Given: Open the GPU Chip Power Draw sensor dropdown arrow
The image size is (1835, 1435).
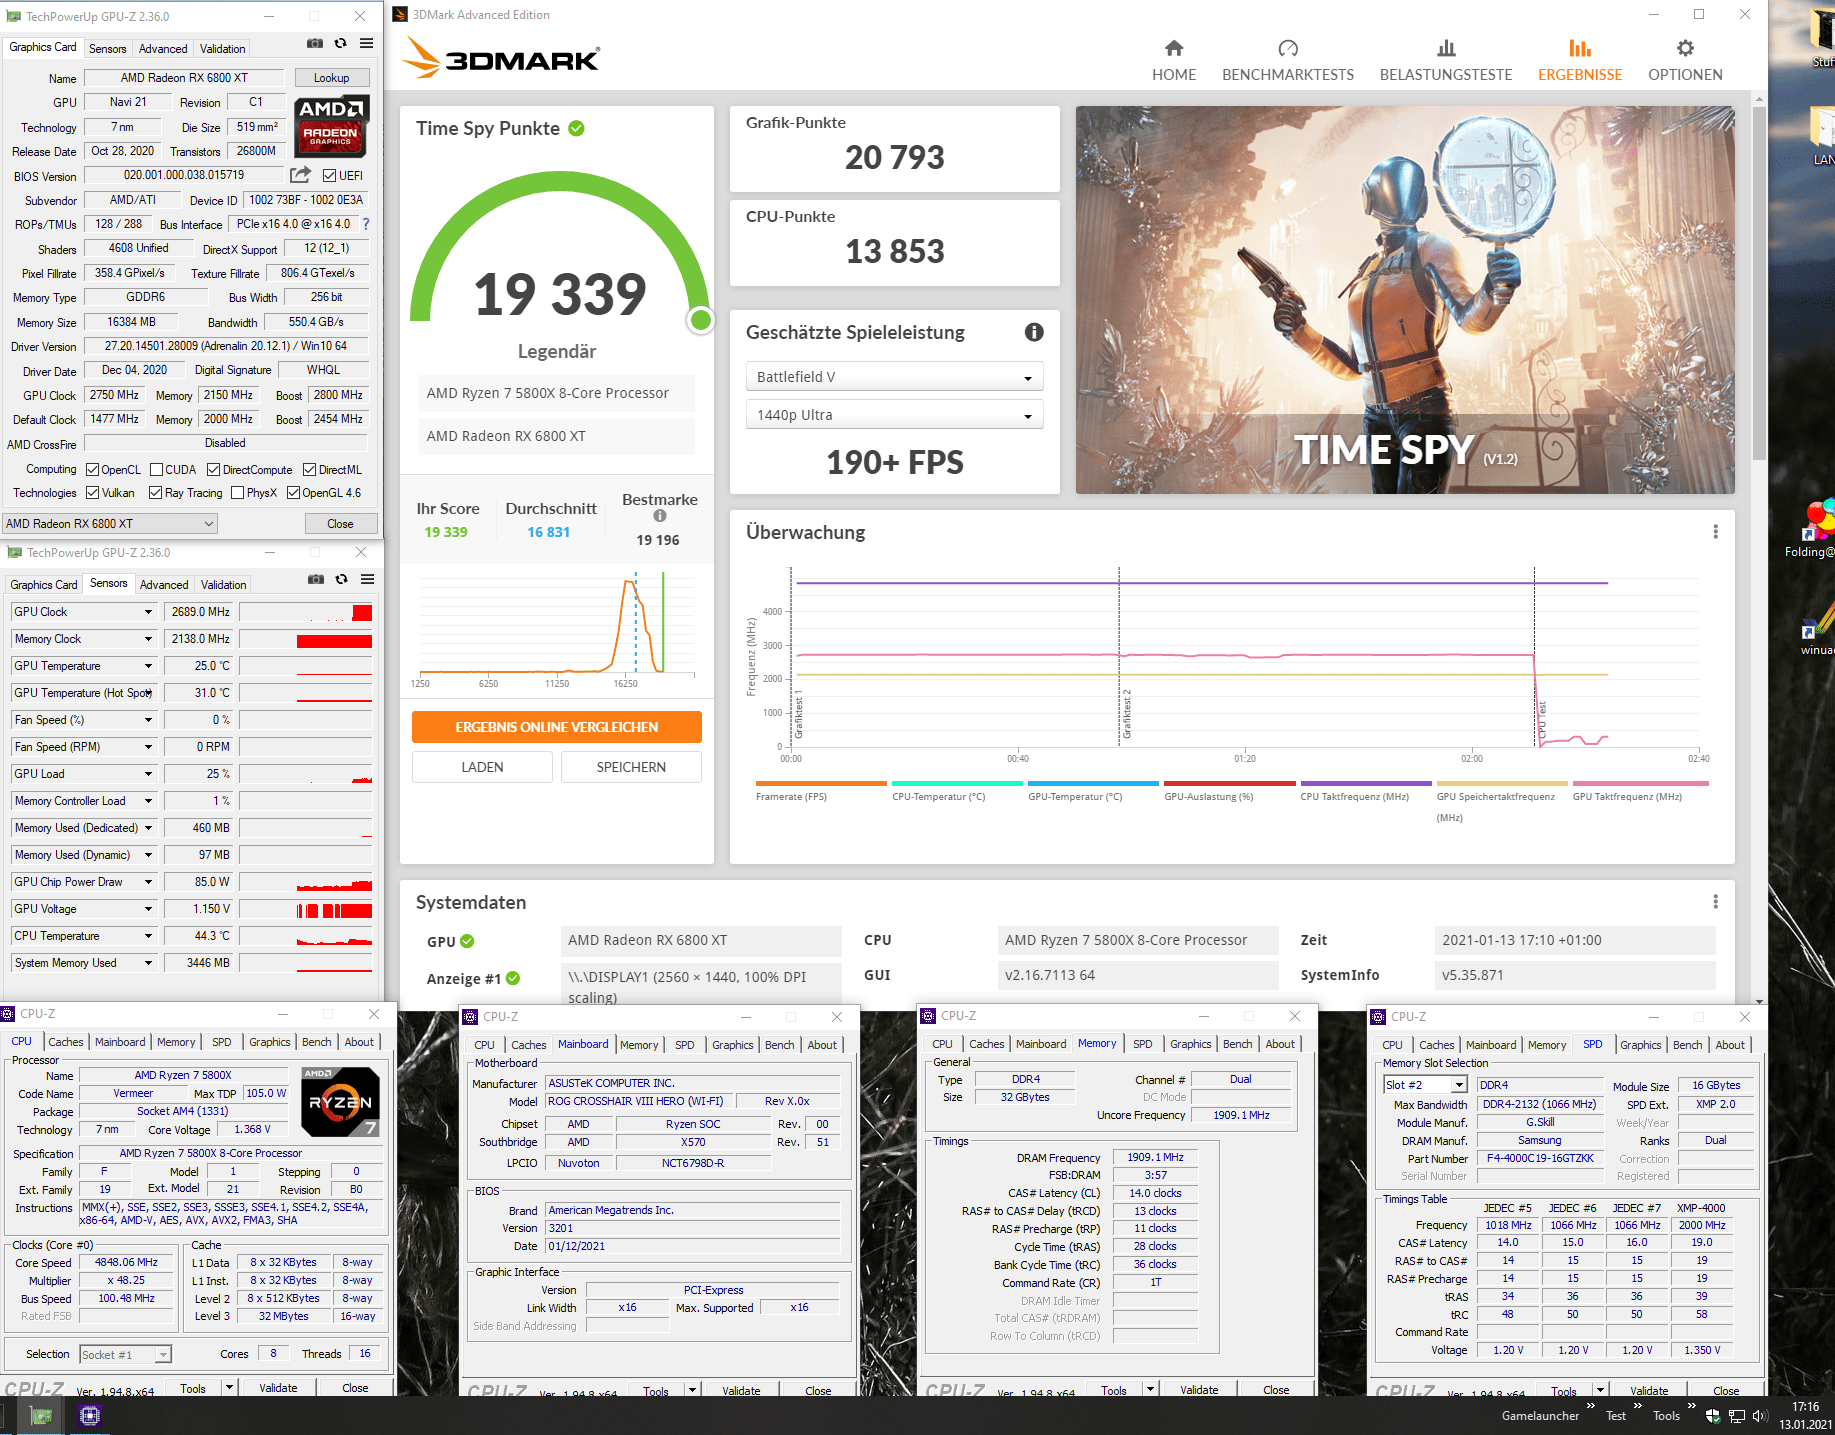Looking at the screenshot, I should click(x=149, y=882).
